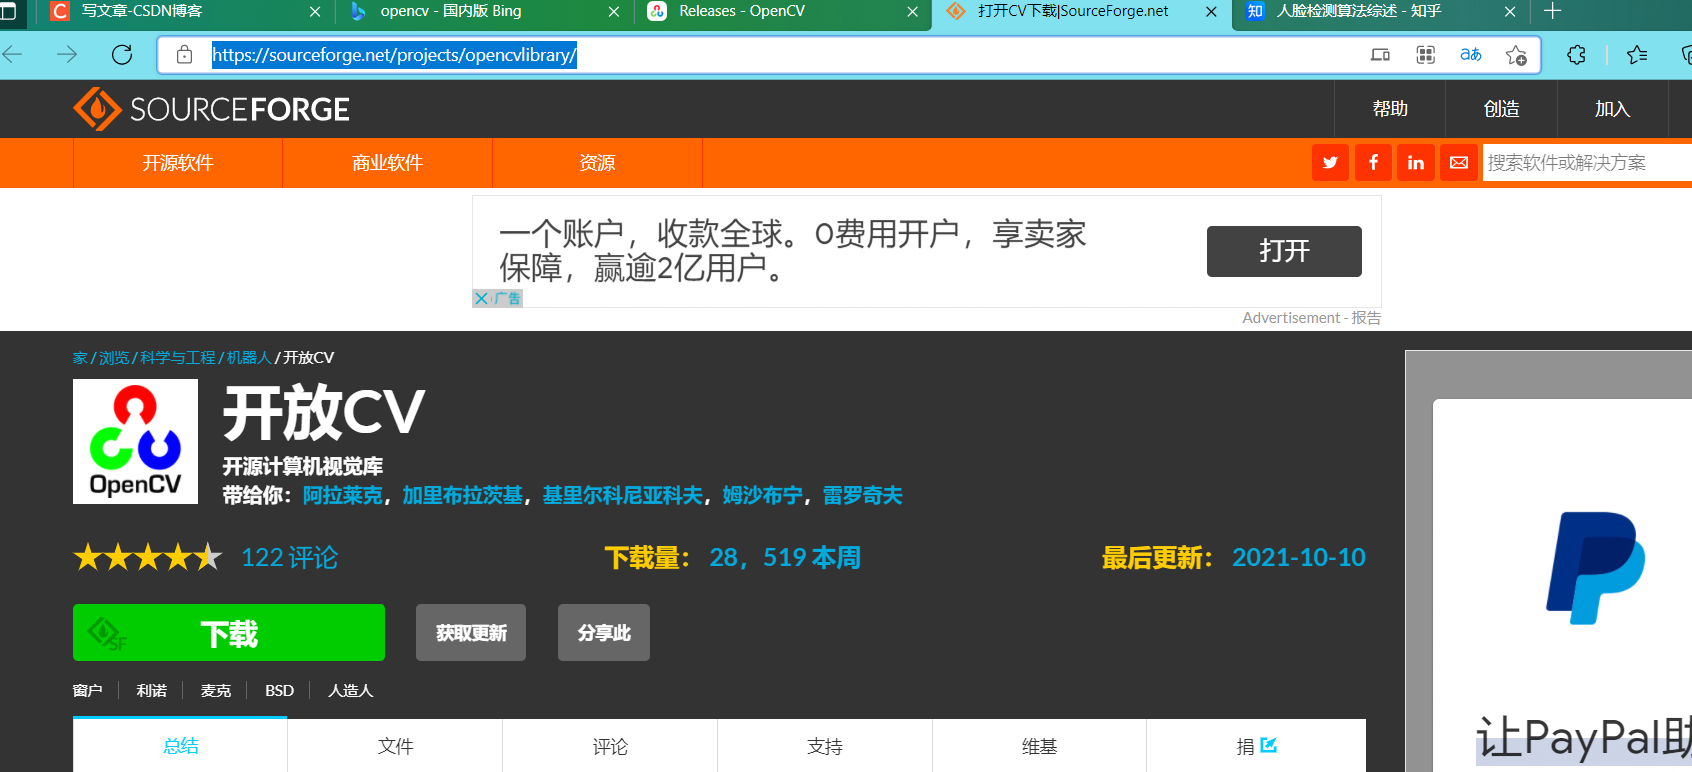Open SourceForge's Twitter icon
This screenshot has width=1692, height=772.
1330,163
